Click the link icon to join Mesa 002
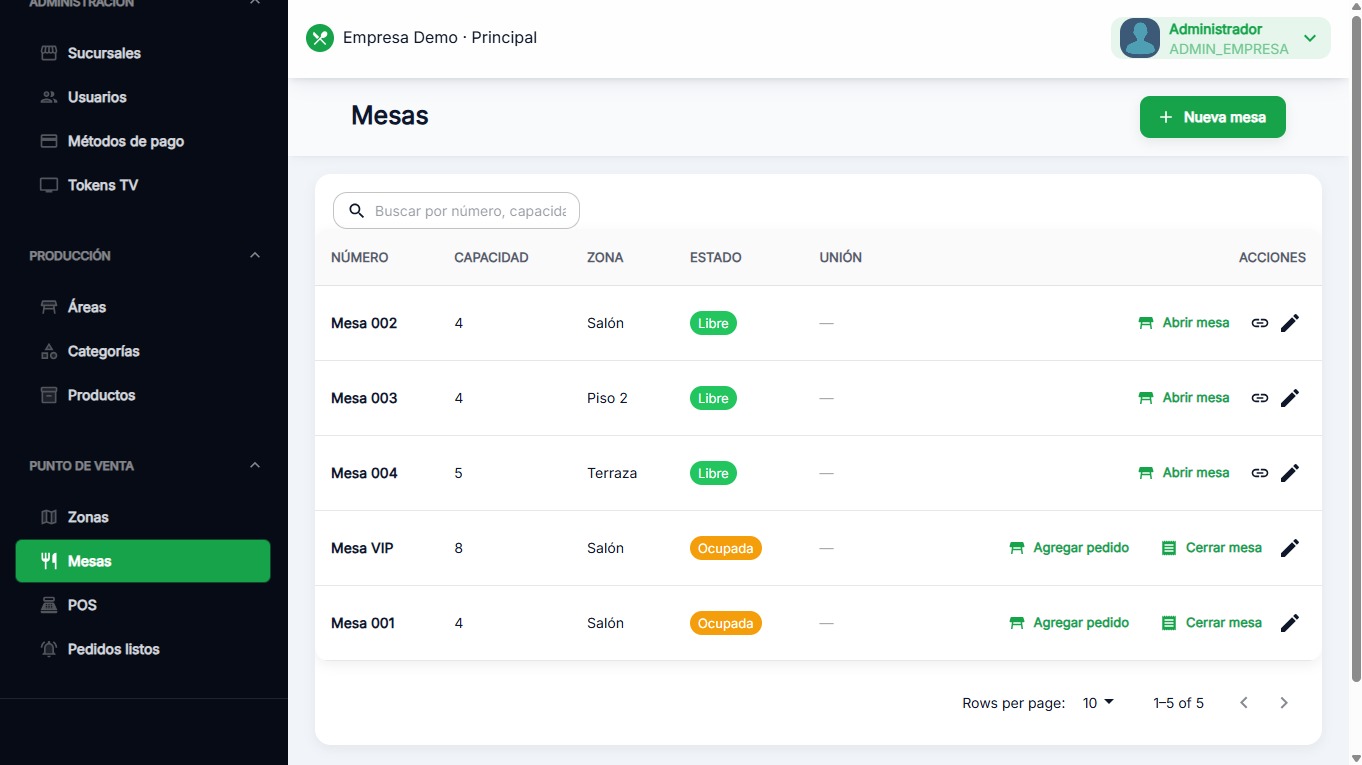The height and width of the screenshot is (765, 1362). pyautogui.click(x=1260, y=322)
